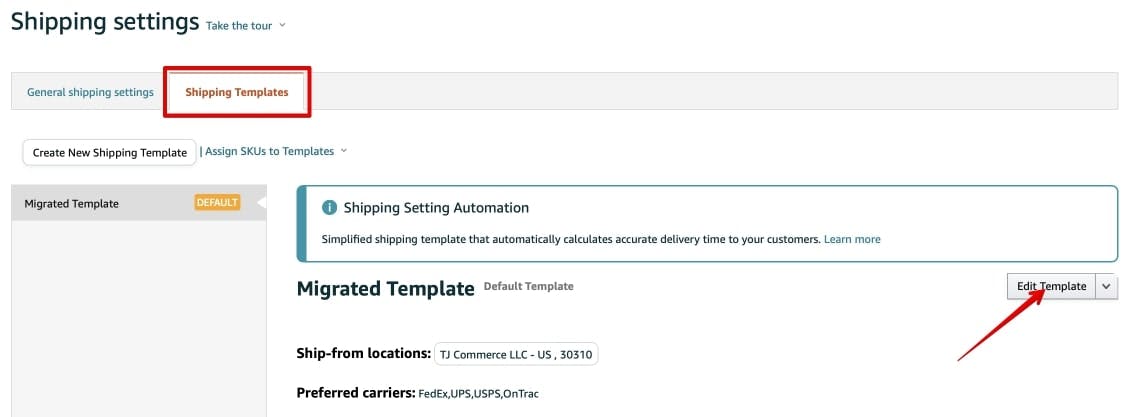Click the TJ Commerce LLC ship-from location chip
The image size is (1137, 417).
click(x=516, y=354)
